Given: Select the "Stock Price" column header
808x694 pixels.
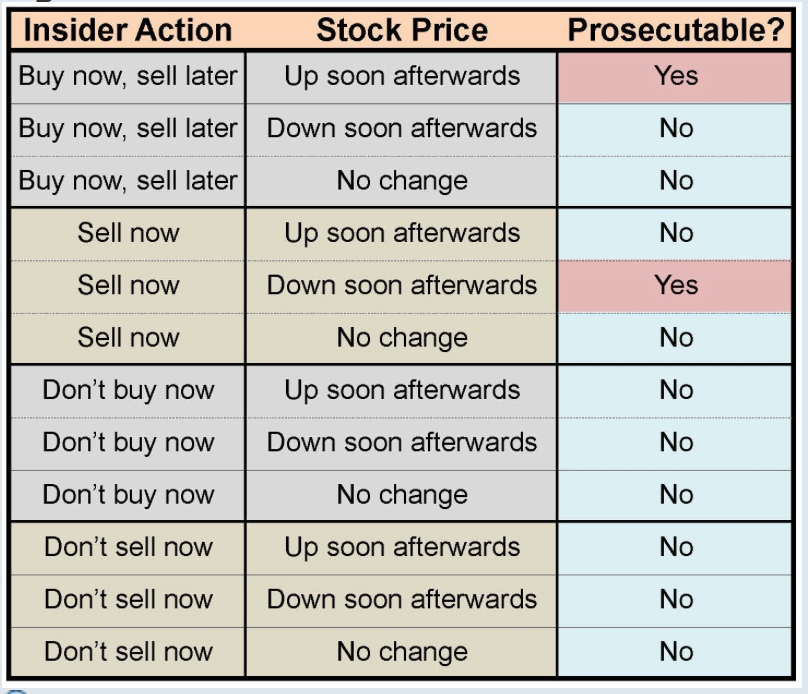Looking at the screenshot, I should pyautogui.click(x=402, y=30).
